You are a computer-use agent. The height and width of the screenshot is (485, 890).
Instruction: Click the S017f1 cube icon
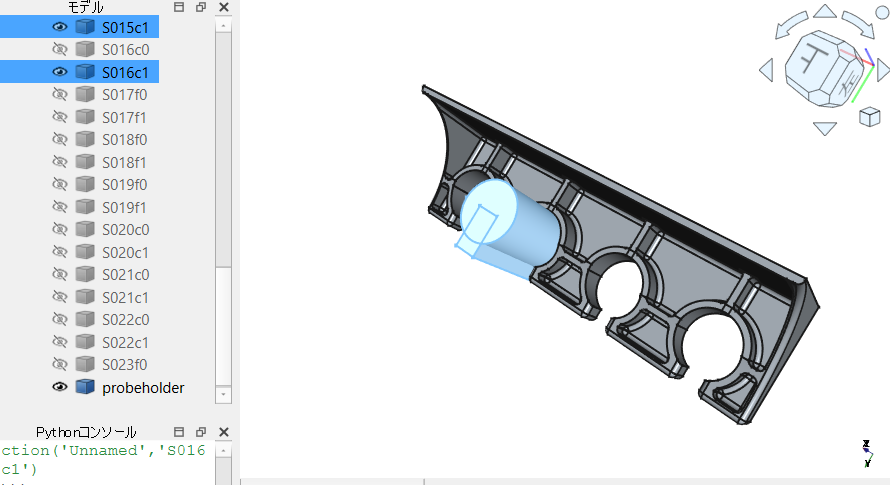point(85,117)
